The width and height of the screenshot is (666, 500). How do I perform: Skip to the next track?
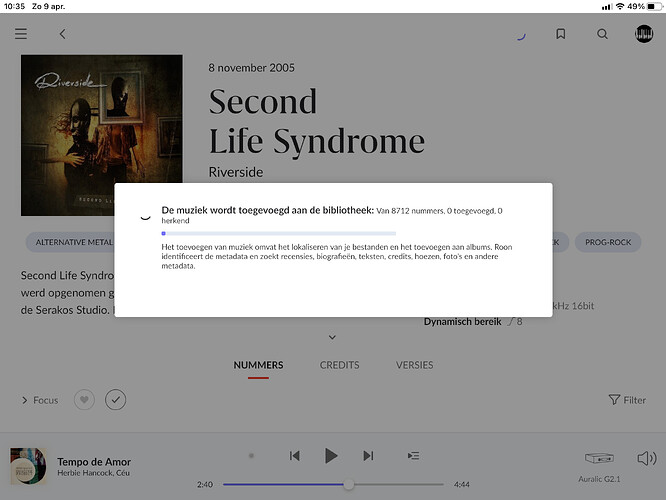[x=368, y=456]
